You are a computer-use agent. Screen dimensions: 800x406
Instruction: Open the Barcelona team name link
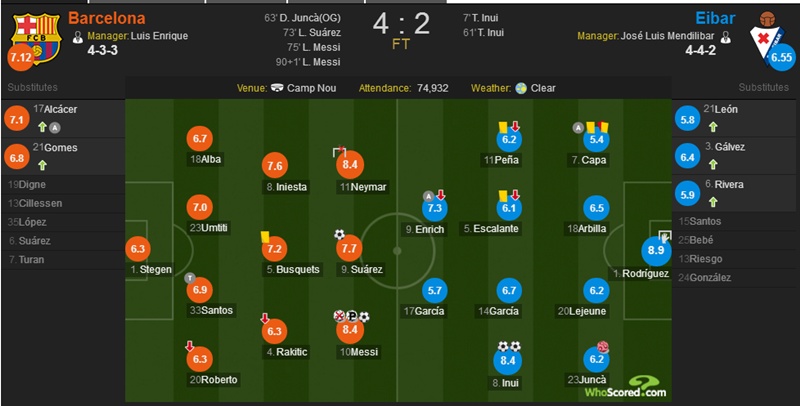point(107,18)
